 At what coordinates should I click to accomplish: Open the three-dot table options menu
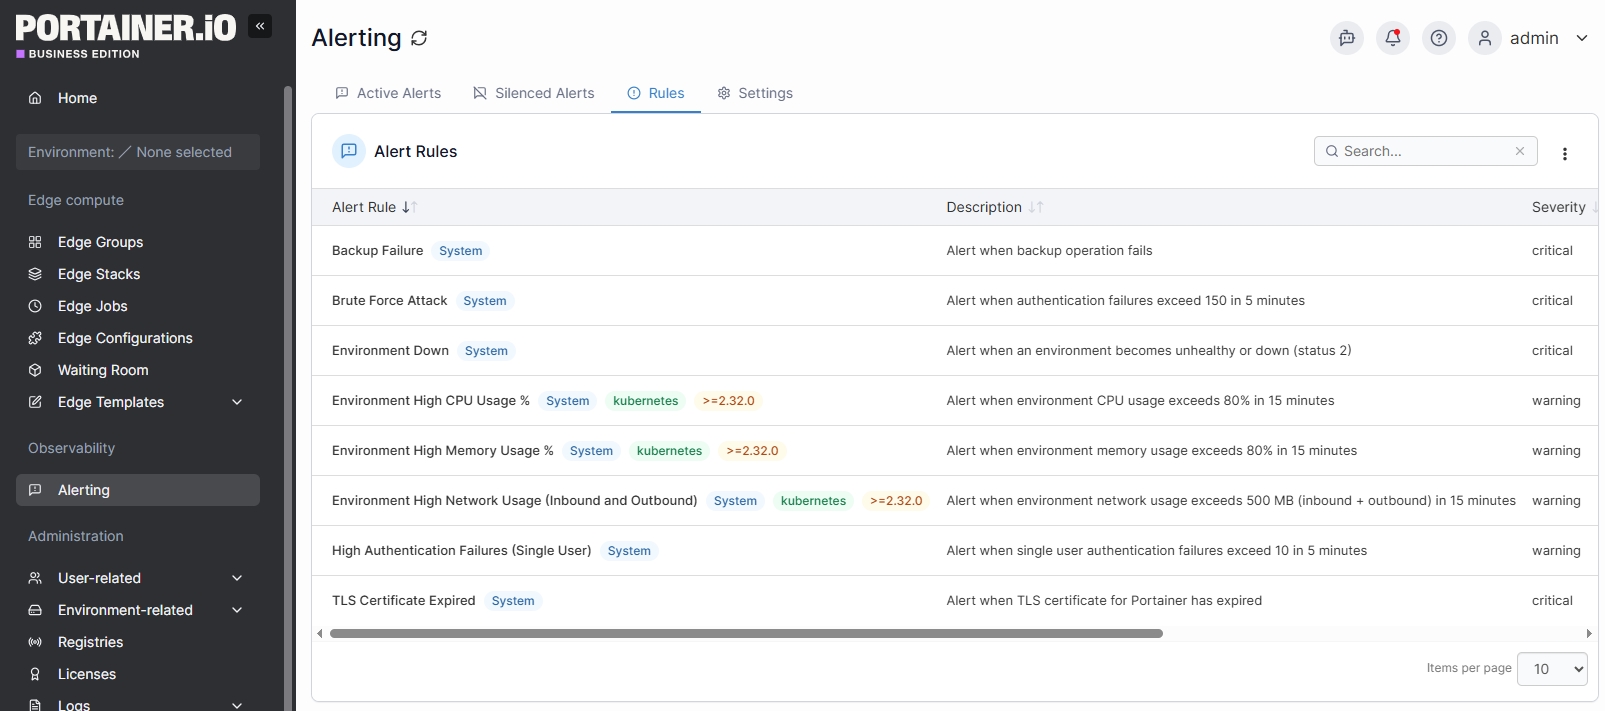pos(1564,154)
